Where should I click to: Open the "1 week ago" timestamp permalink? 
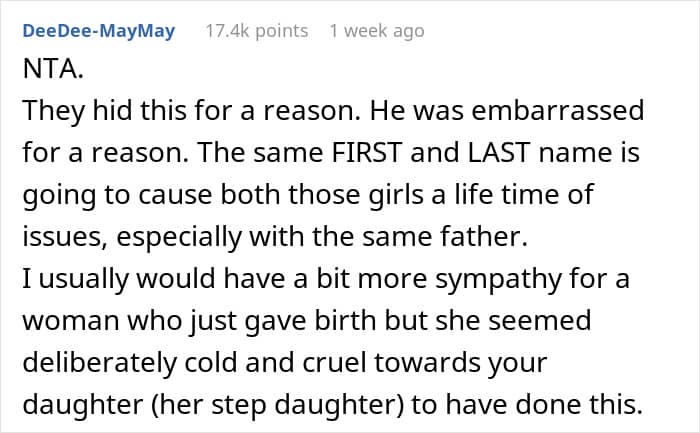coord(376,31)
